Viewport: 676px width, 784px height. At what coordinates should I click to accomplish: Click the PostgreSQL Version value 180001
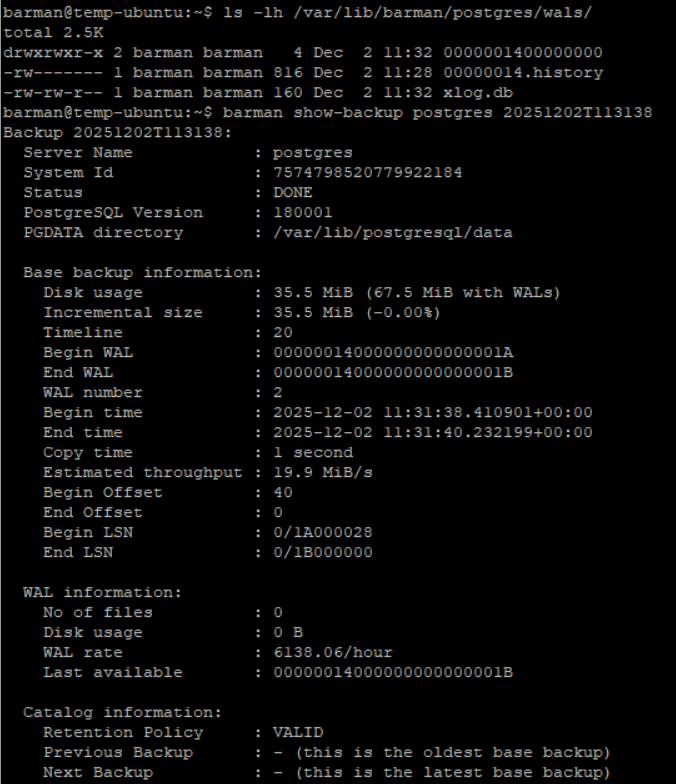tap(302, 213)
